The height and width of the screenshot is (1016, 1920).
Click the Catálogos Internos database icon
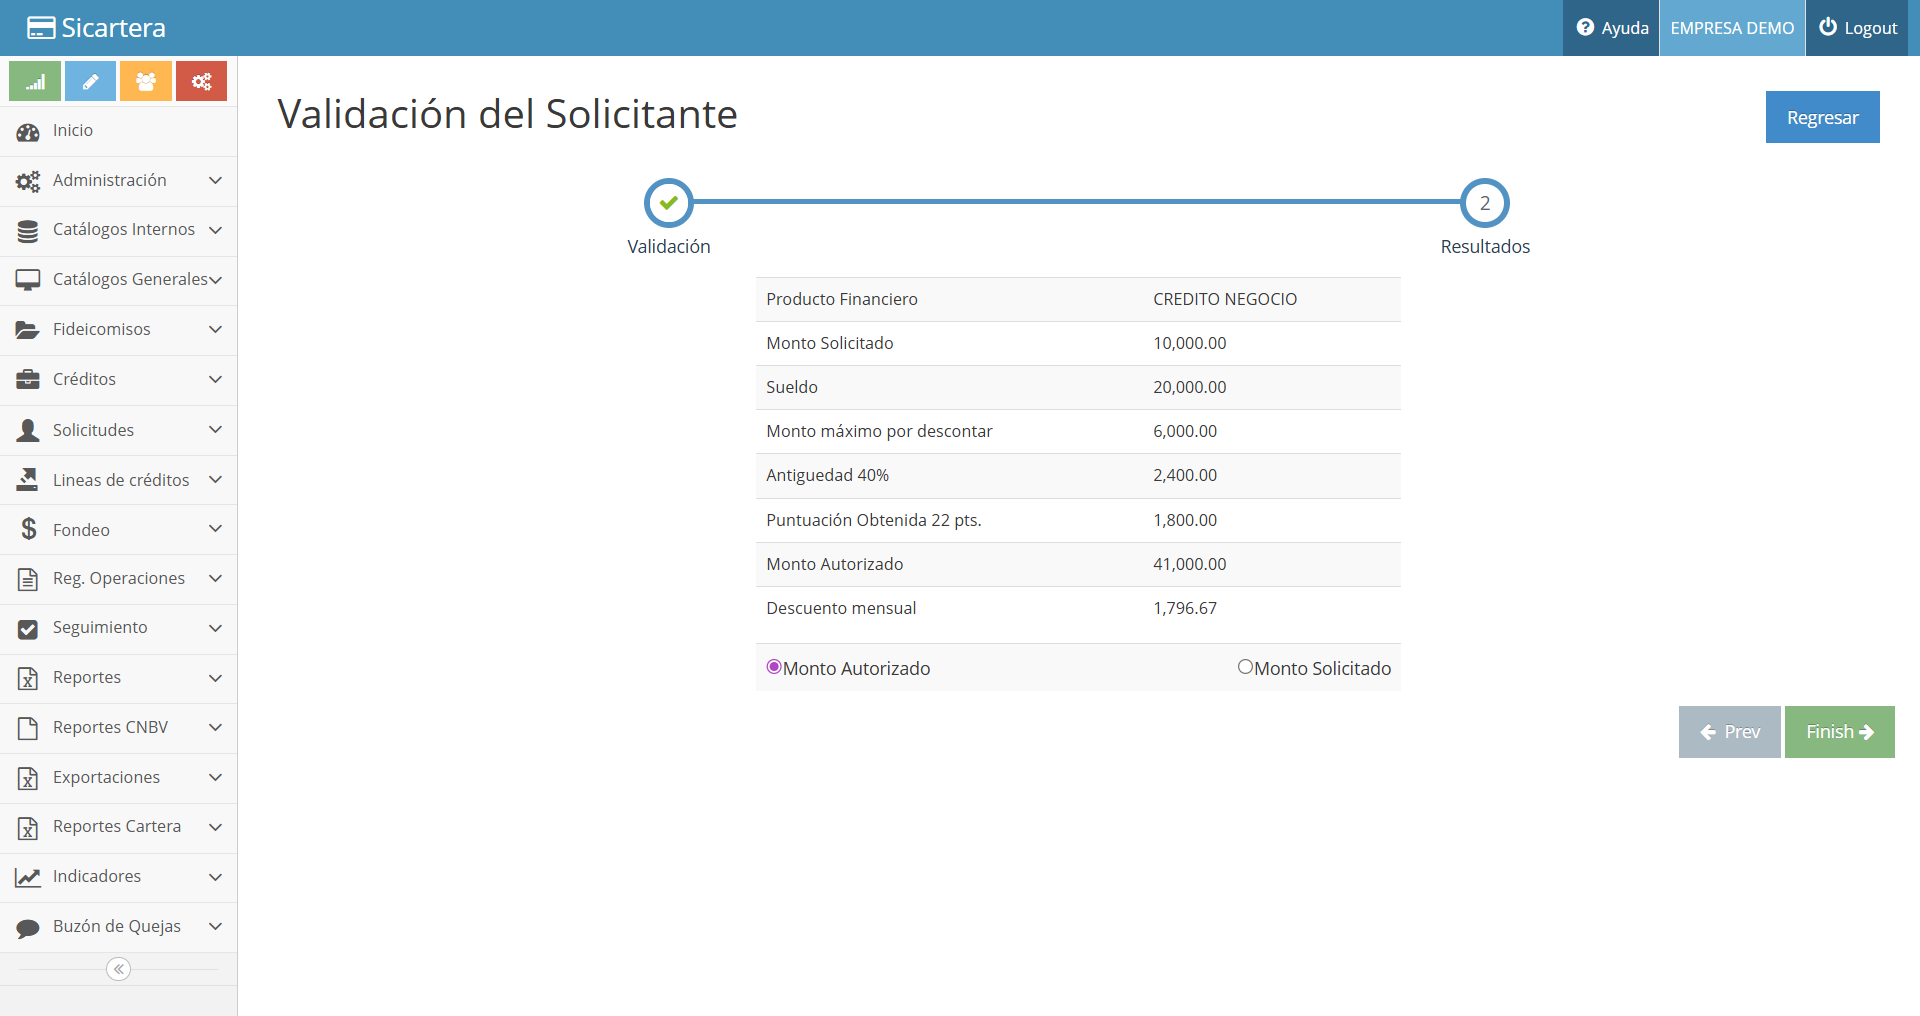point(28,231)
